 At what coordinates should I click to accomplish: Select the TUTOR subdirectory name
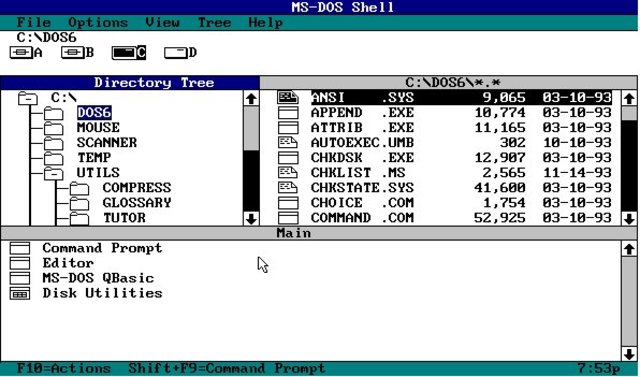coord(124,218)
